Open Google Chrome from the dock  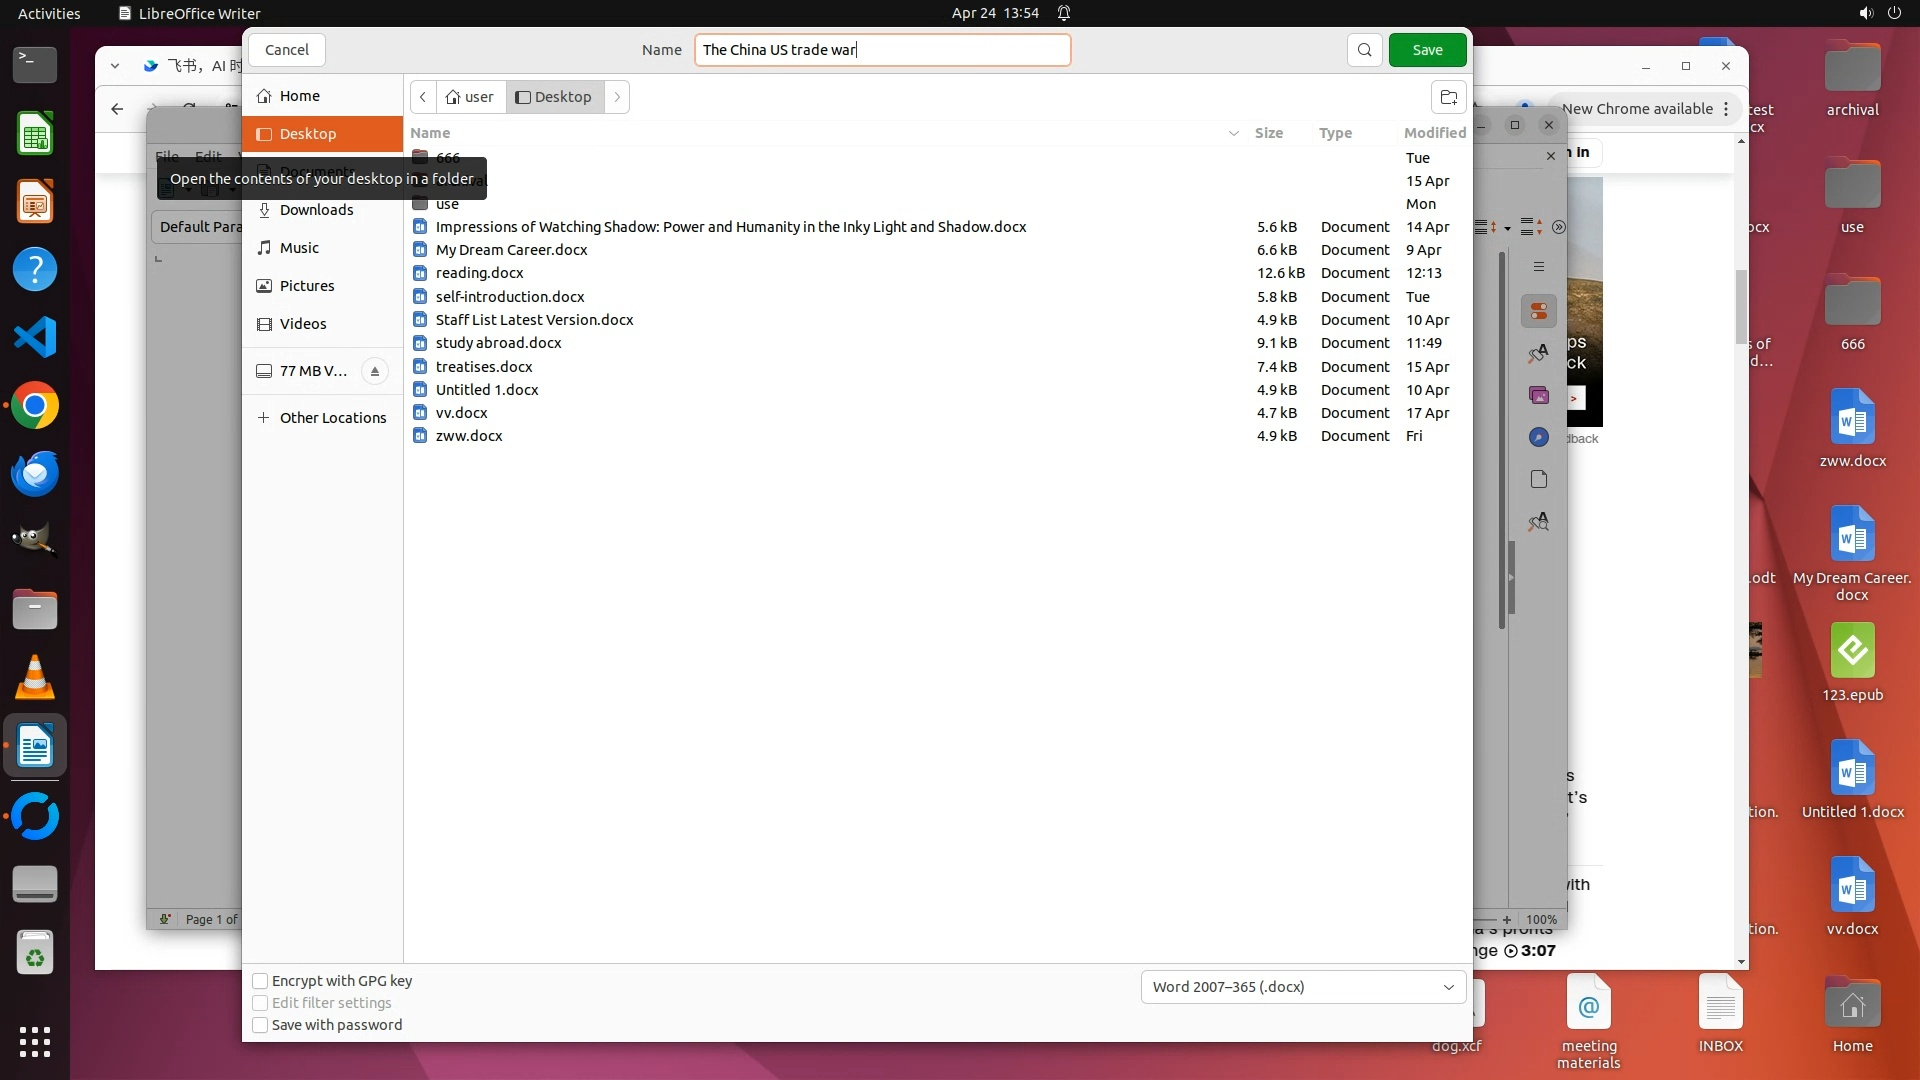coord(35,406)
